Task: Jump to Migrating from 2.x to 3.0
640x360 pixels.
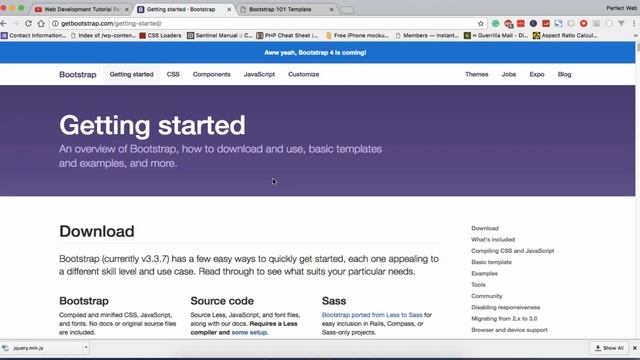Action: pos(504,318)
